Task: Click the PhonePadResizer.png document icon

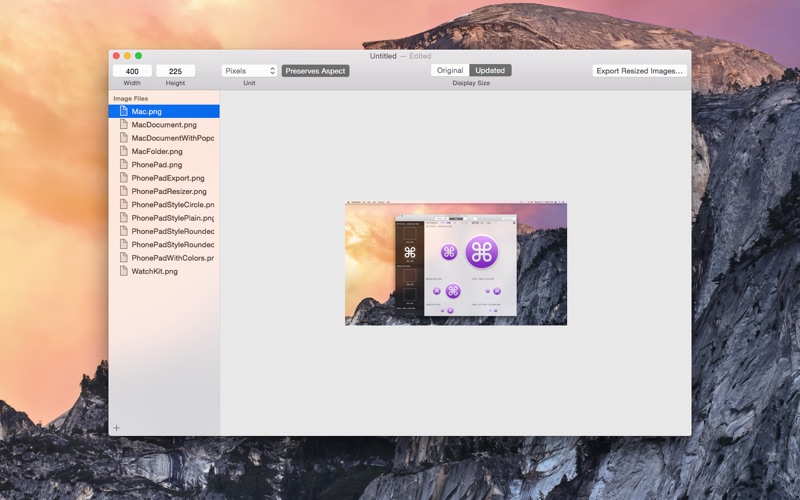Action: 123,191
